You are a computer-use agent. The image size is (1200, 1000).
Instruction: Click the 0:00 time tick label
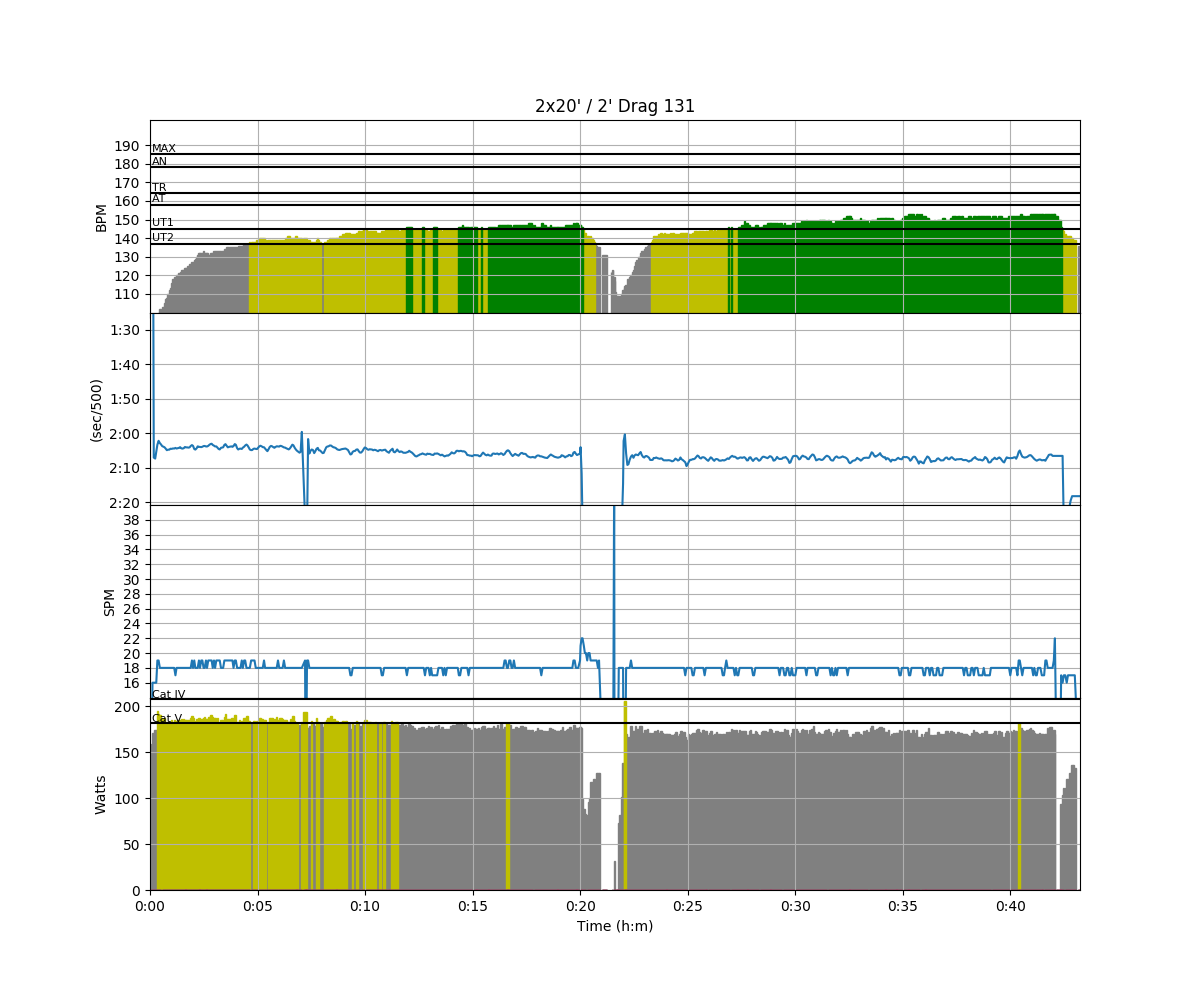[x=150, y=906]
